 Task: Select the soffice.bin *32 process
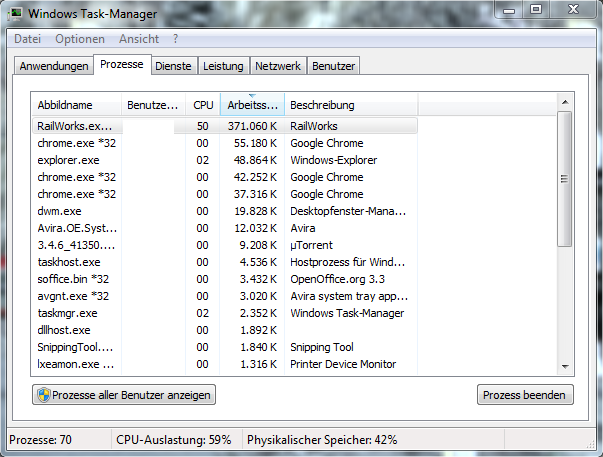pyautogui.click(x=225, y=279)
